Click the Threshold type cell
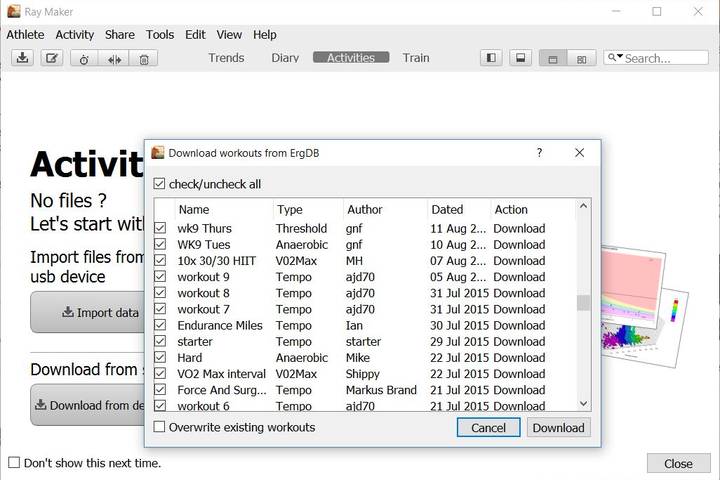Screen dimensions: 720x480 coord(301,228)
